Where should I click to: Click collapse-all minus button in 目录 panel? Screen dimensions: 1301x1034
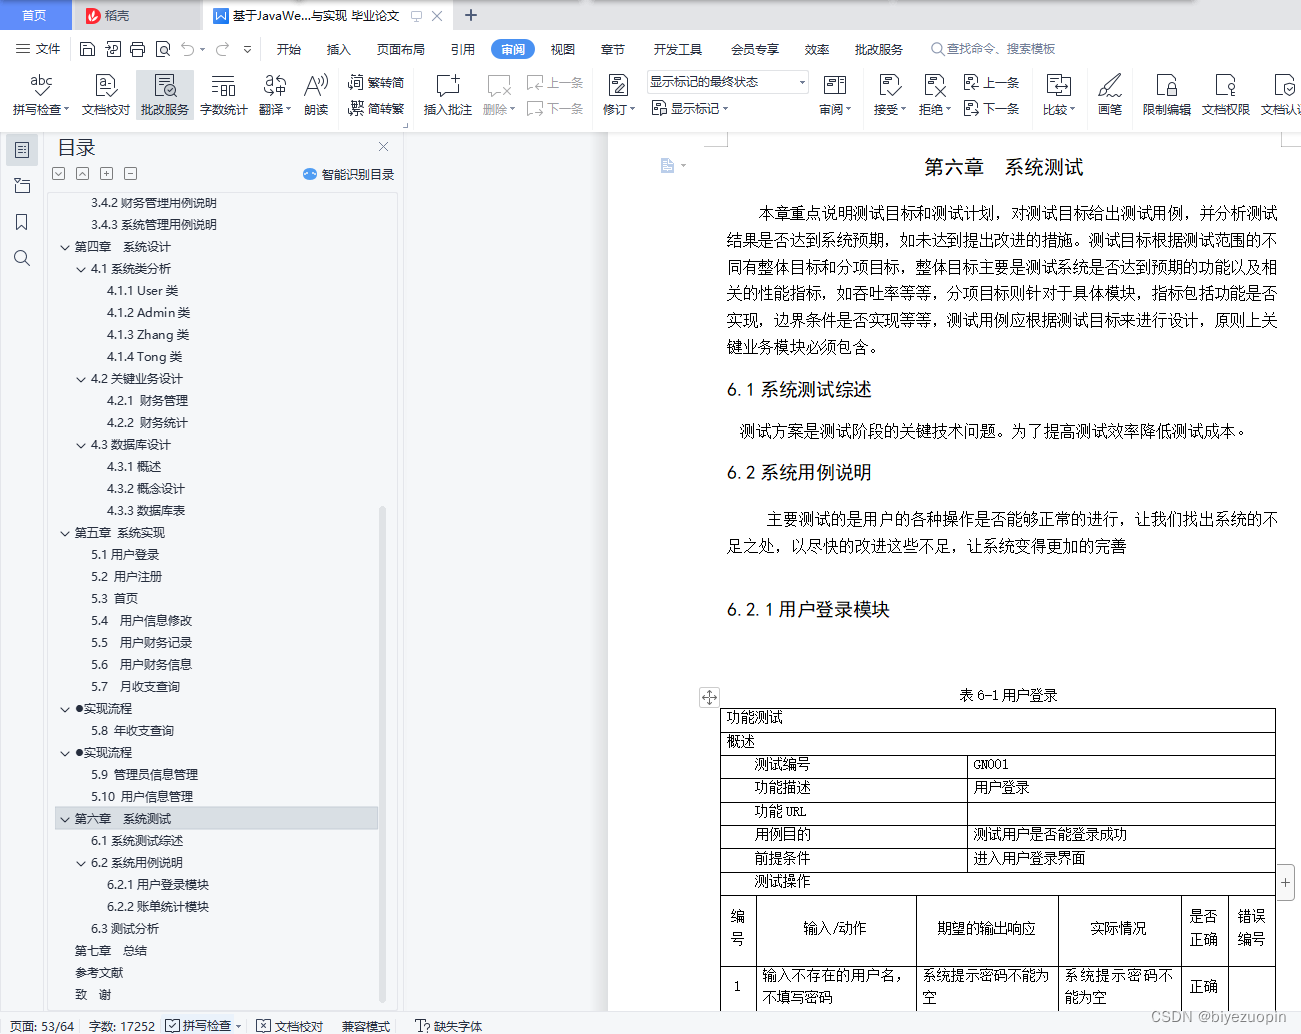point(130,174)
